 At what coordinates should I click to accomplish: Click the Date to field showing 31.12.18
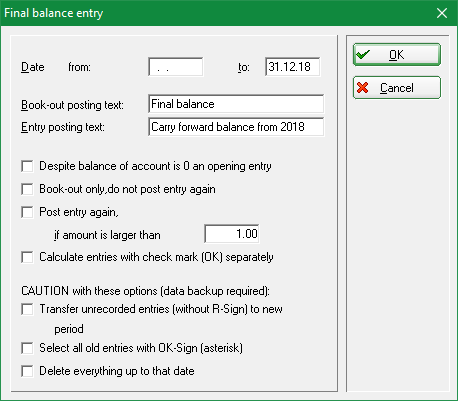point(293,67)
